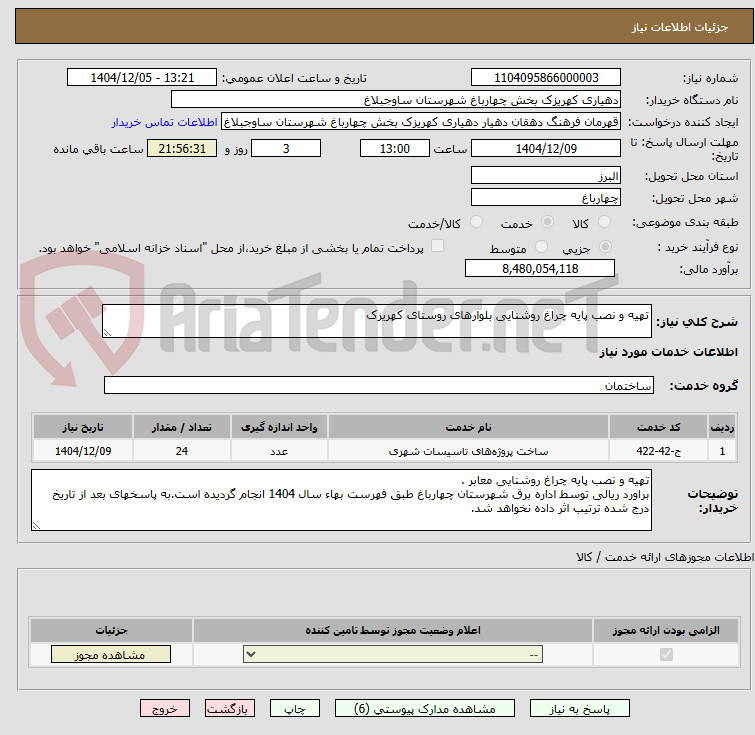Click the delivery province field البرز
The height and width of the screenshot is (735, 755).
(x=546, y=176)
